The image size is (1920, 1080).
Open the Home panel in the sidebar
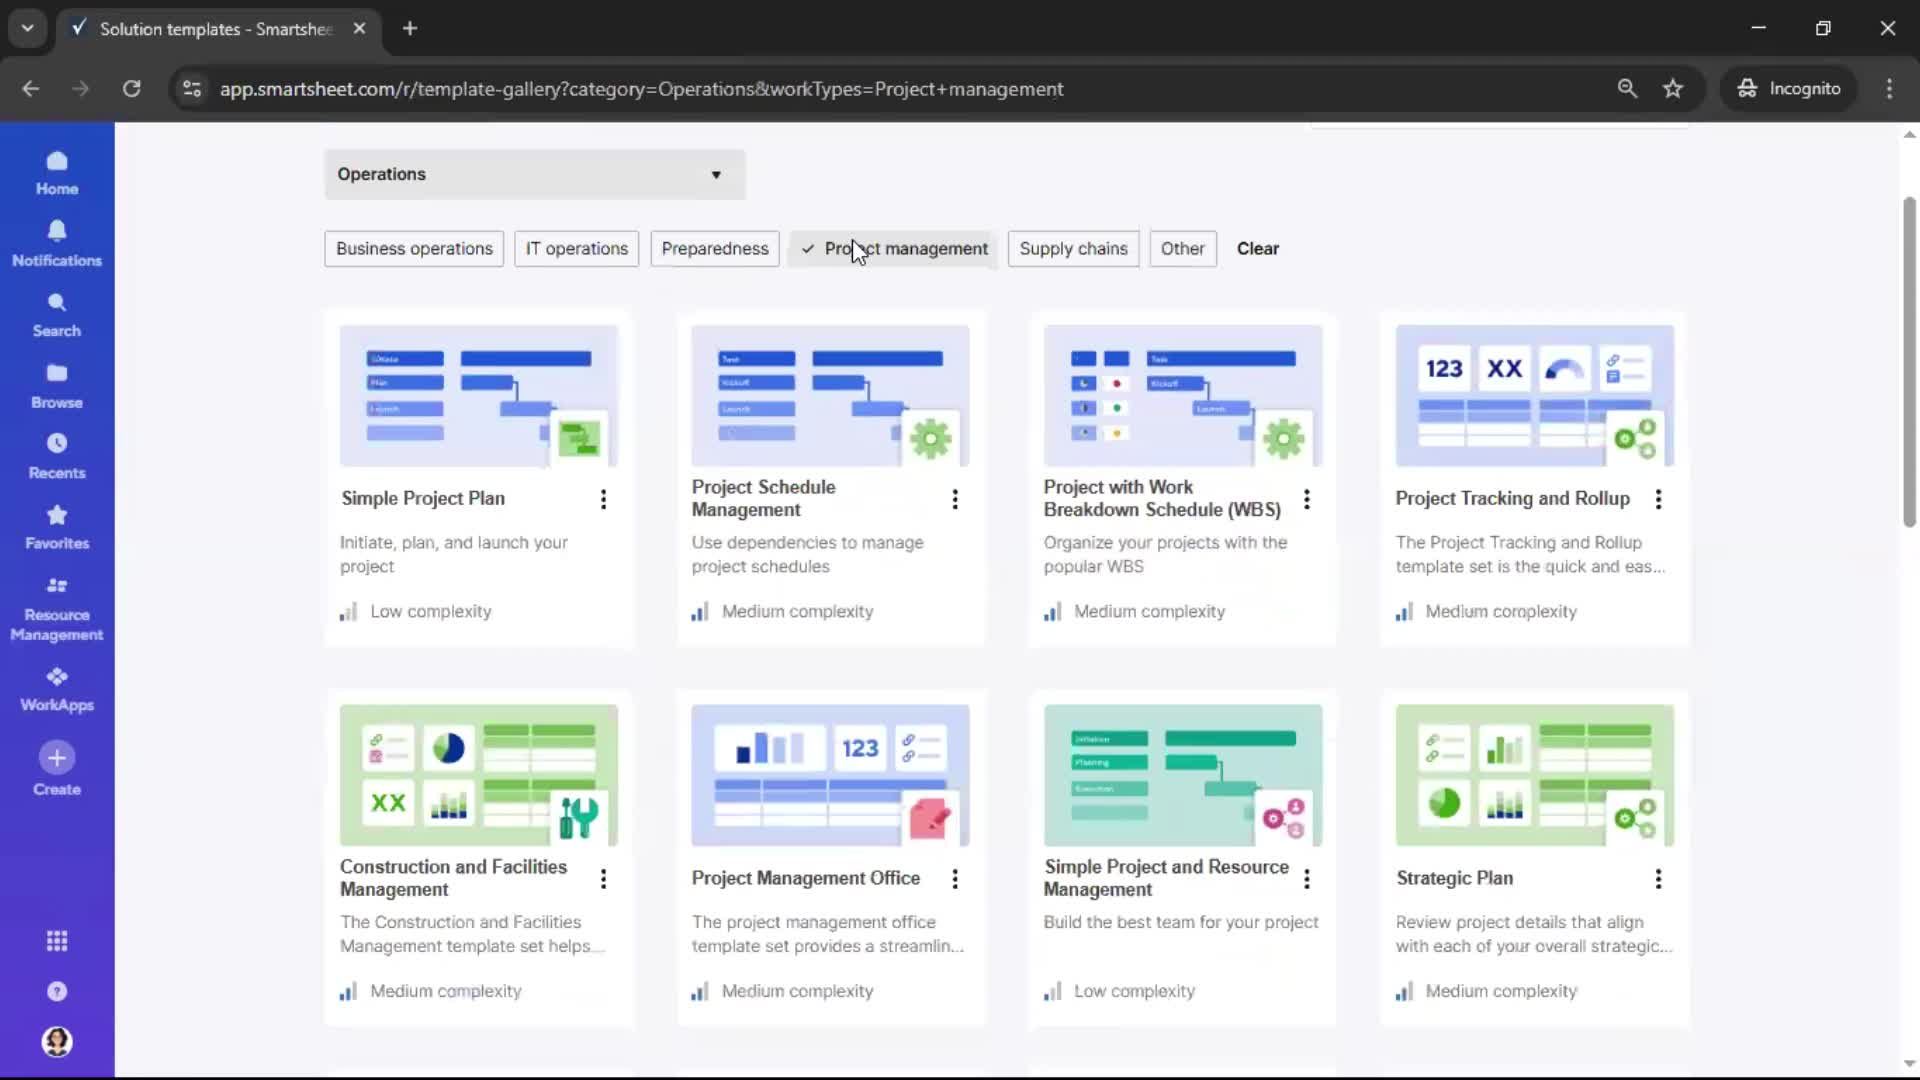[x=56, y=172]
